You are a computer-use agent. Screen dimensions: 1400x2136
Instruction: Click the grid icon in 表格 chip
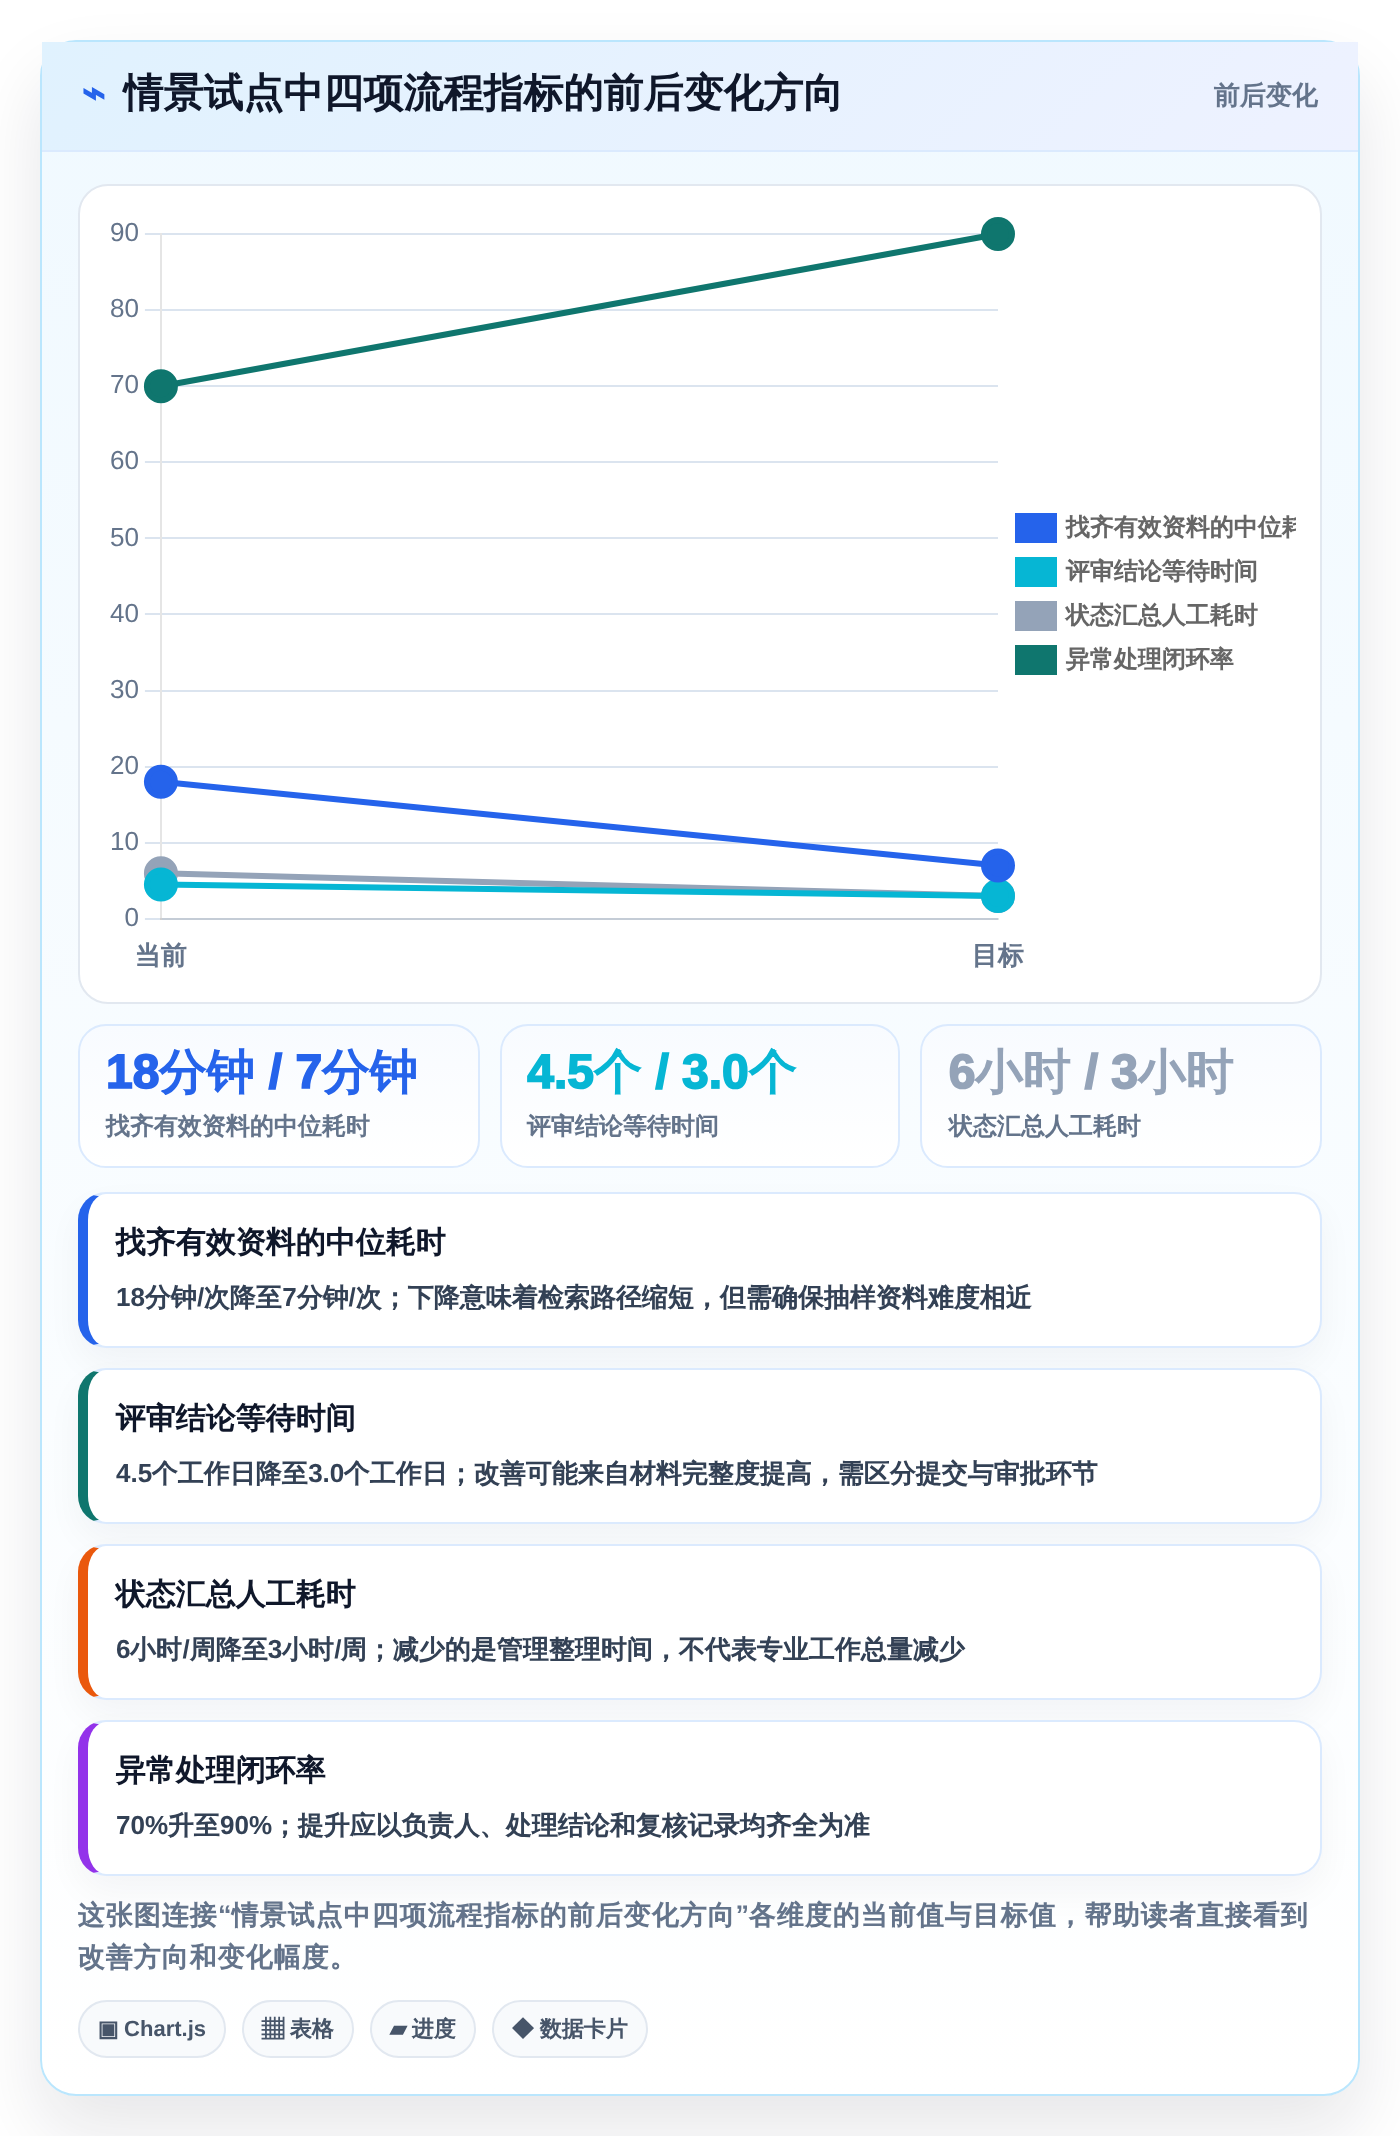pos(273,2029)
